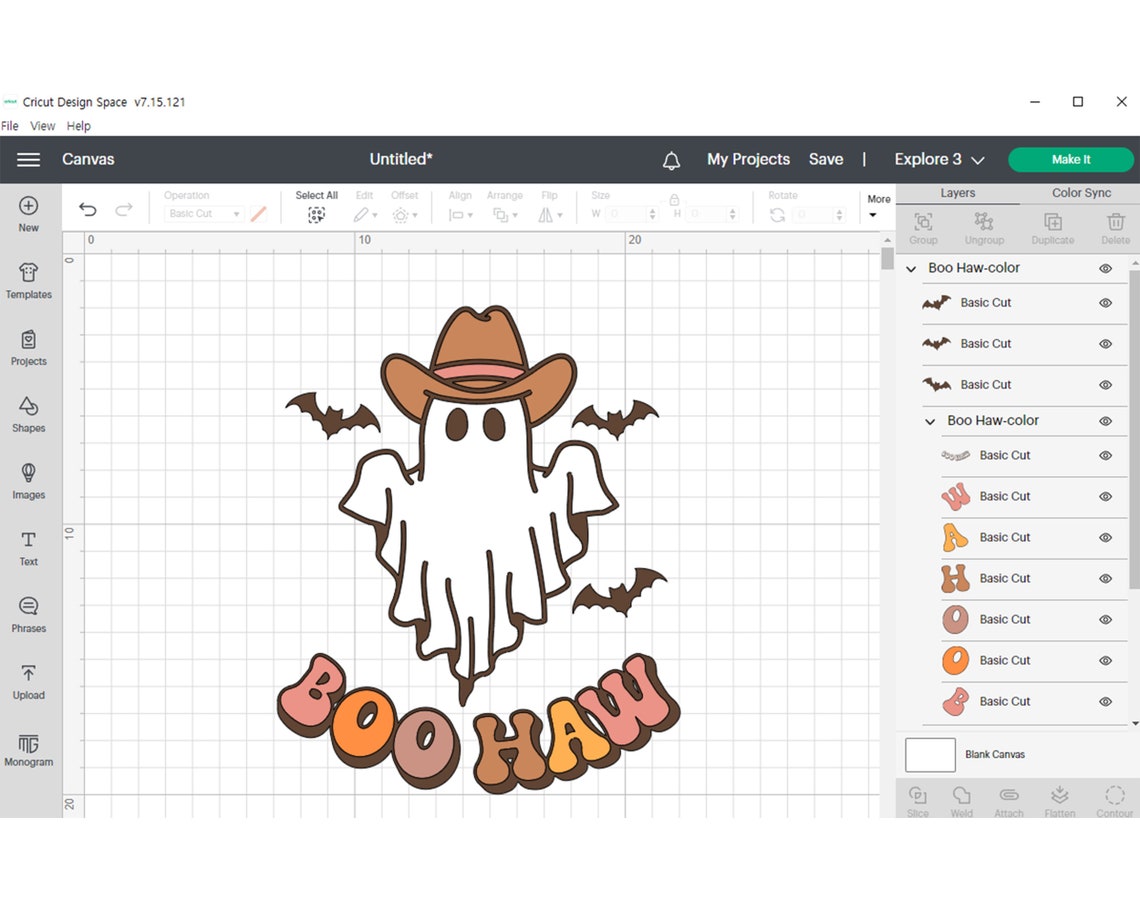Click the green Make It button
Image resolution: width=1140 pixels, height=912 pixels.
pos(1071,159)
